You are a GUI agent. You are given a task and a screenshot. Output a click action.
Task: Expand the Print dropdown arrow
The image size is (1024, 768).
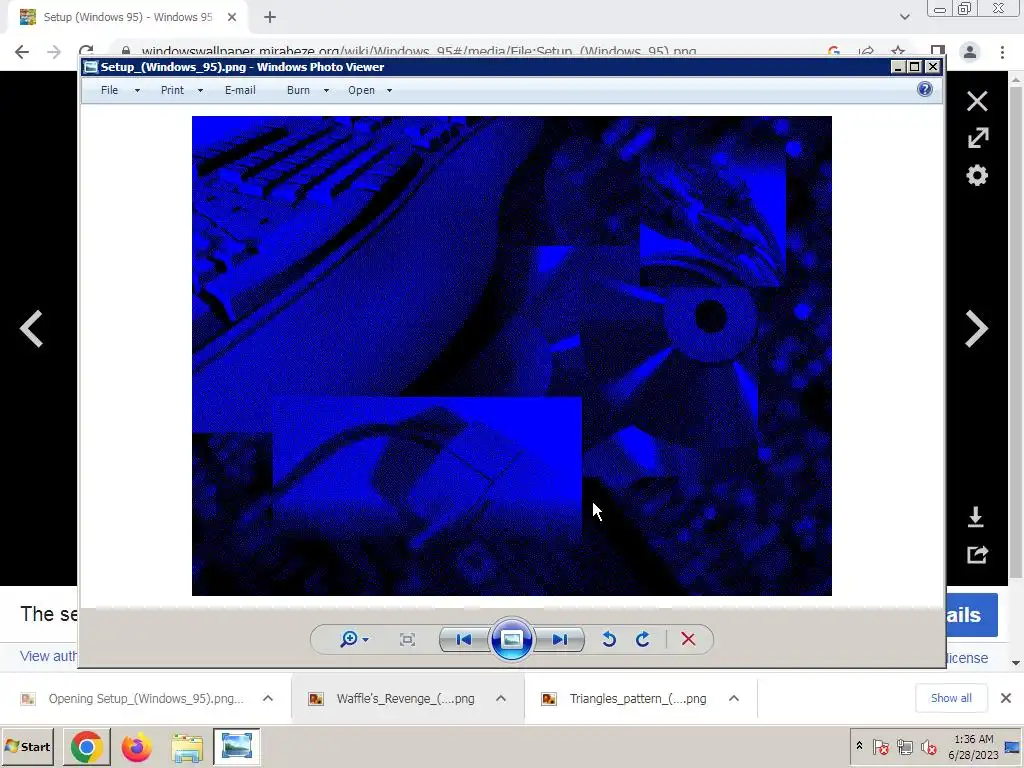tap(200, 91)
